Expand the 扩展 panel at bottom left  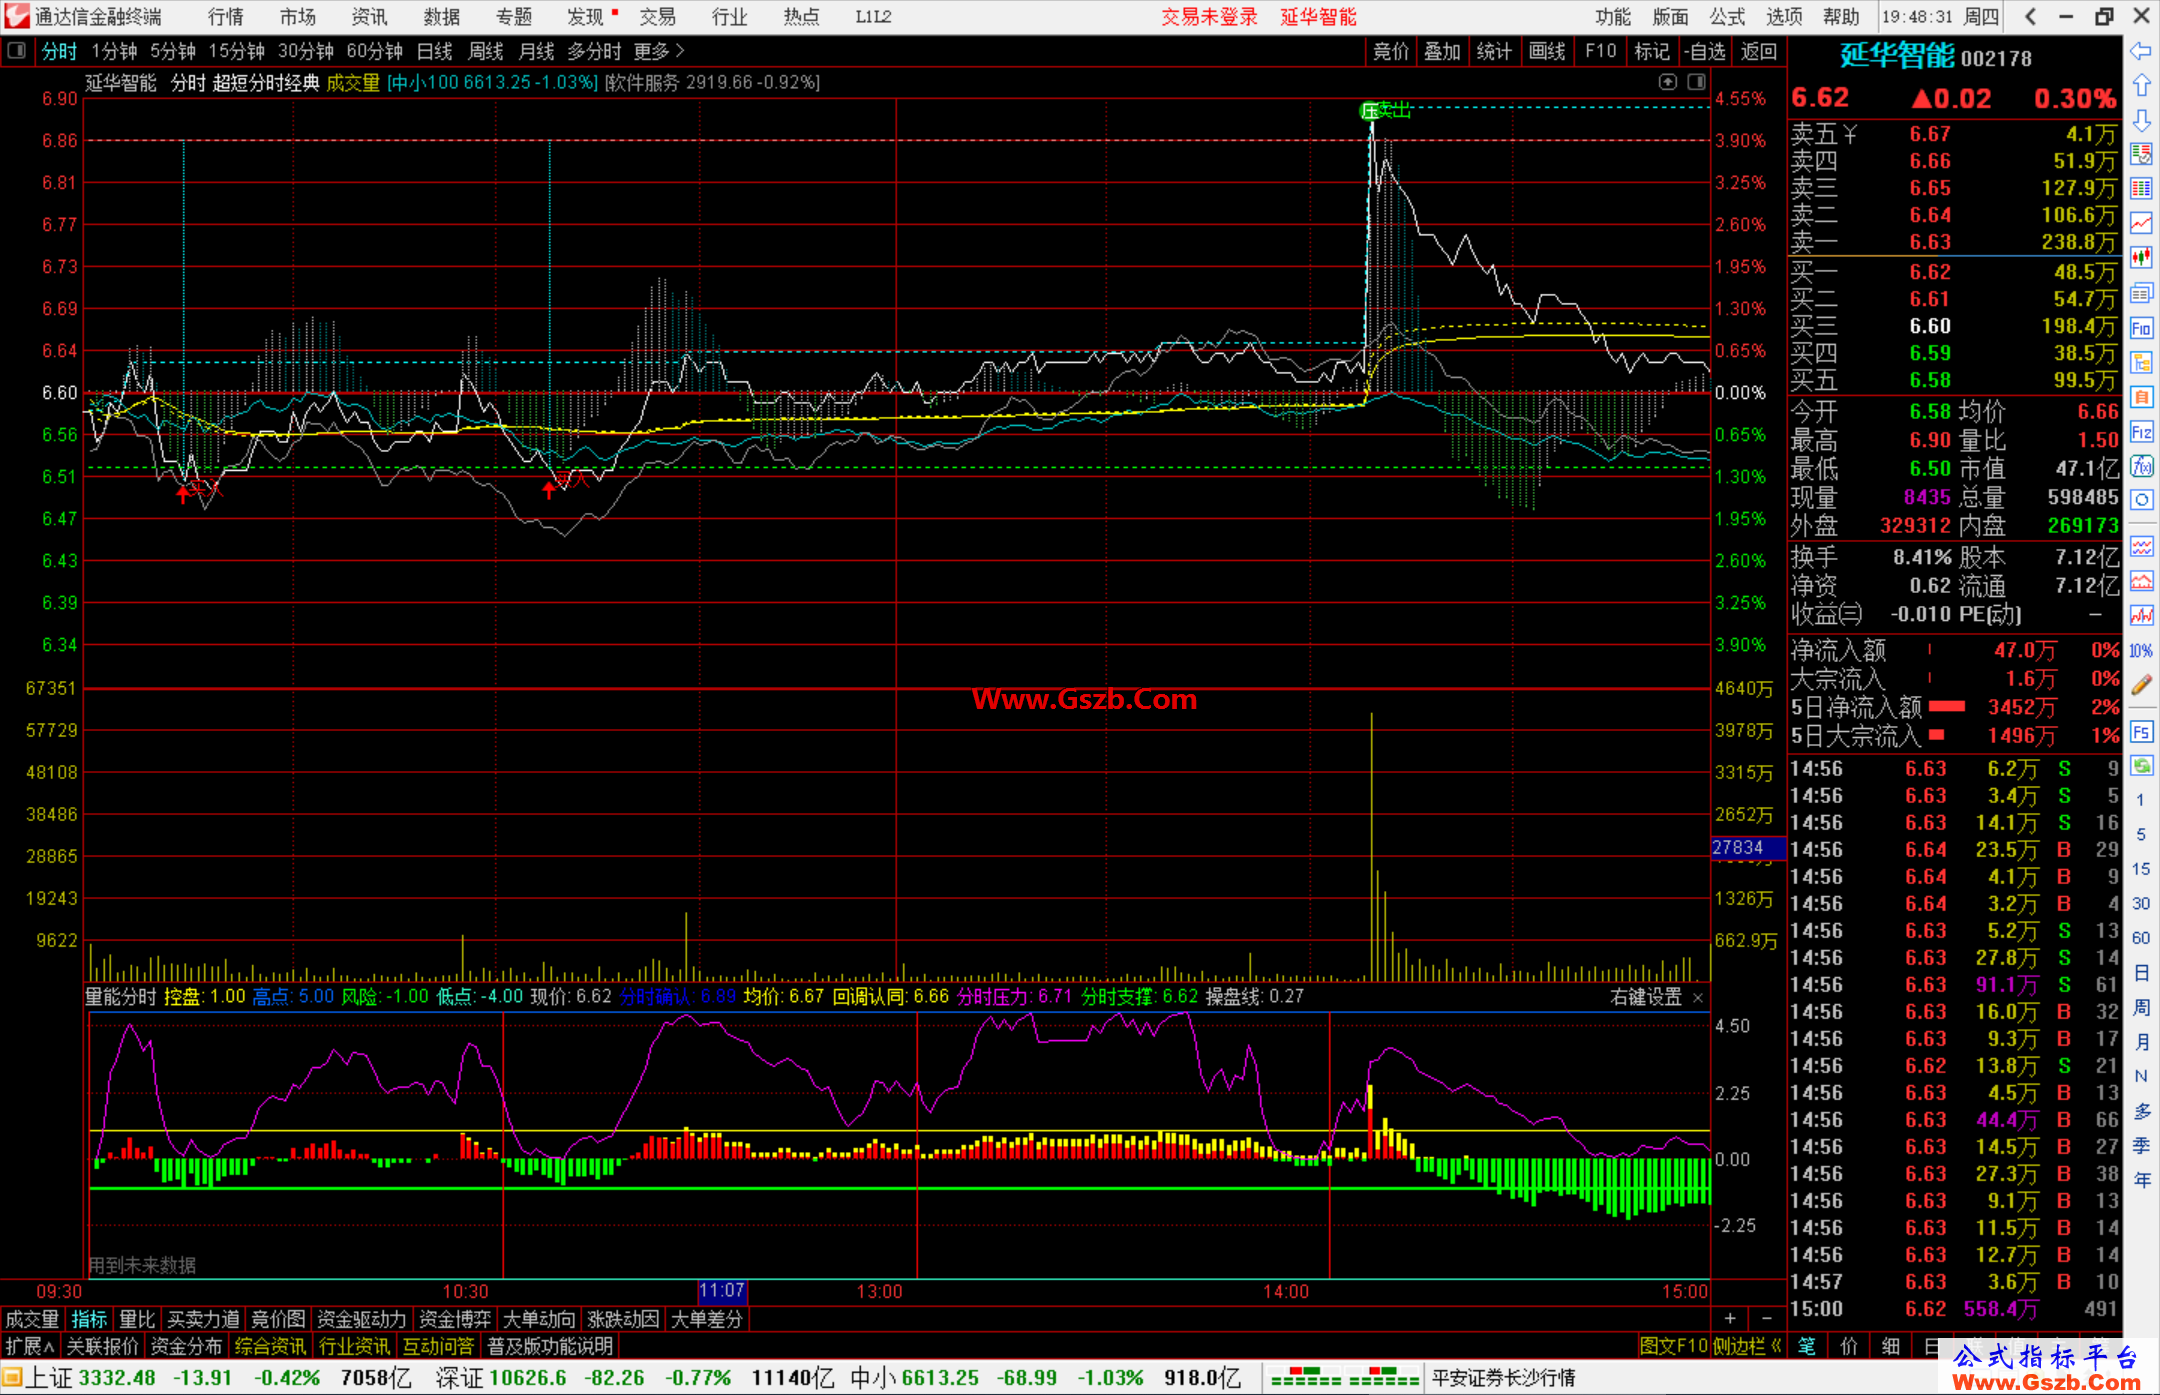(x=30, y=1346)
